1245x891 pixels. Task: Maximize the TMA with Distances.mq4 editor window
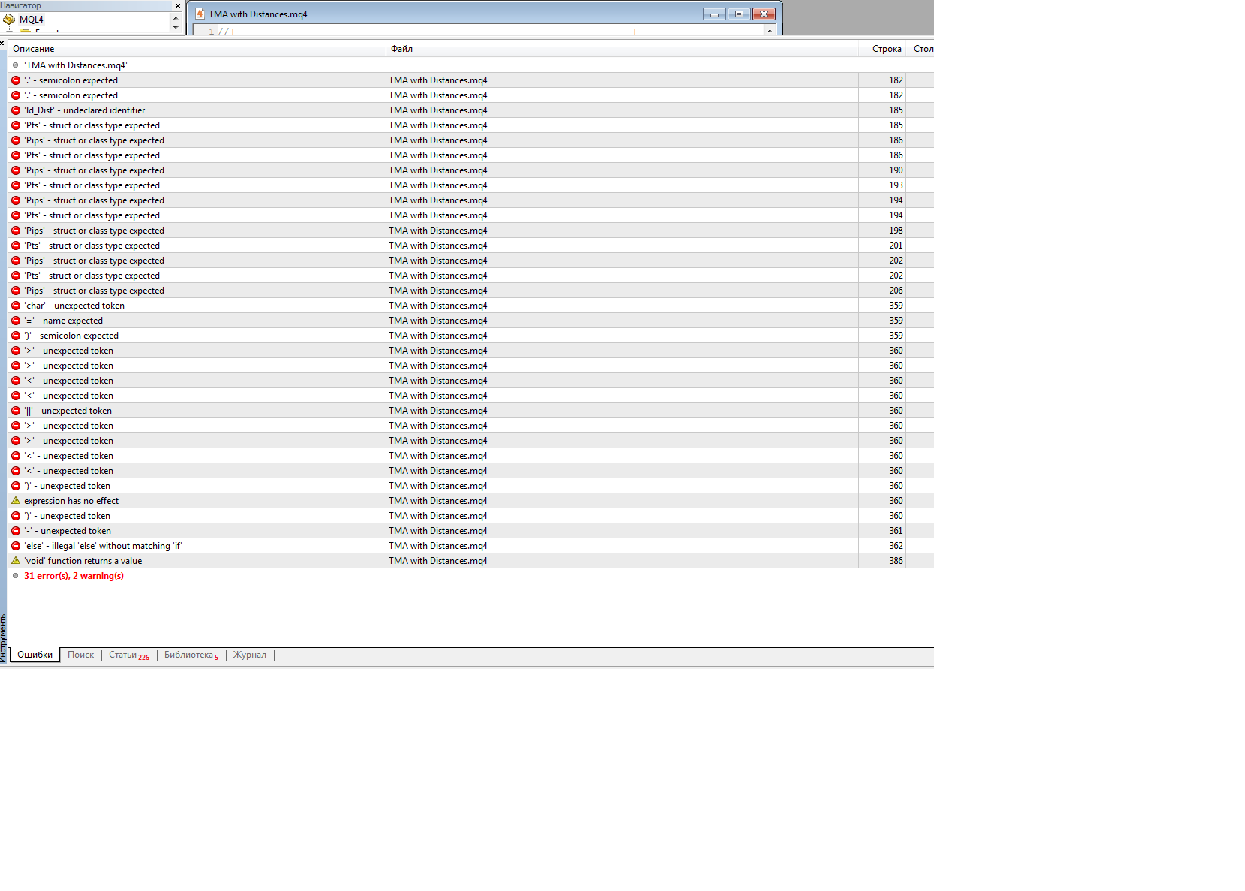pyautogui.click(x=738, y=14)
